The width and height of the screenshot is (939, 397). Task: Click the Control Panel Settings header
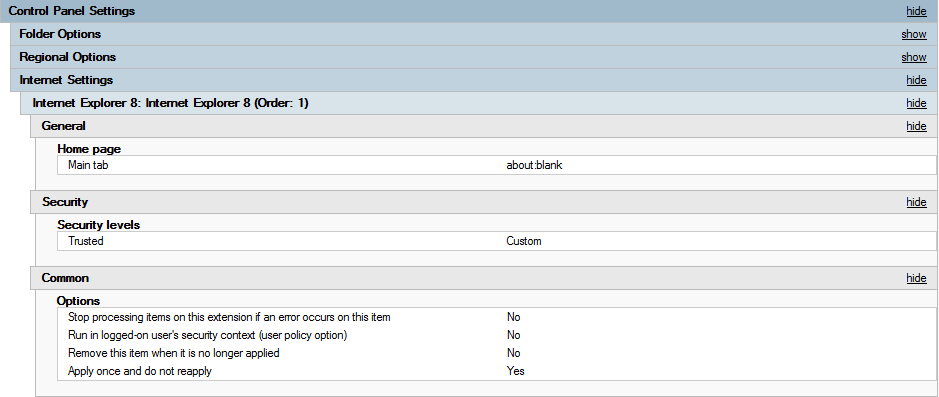point(71,11)
